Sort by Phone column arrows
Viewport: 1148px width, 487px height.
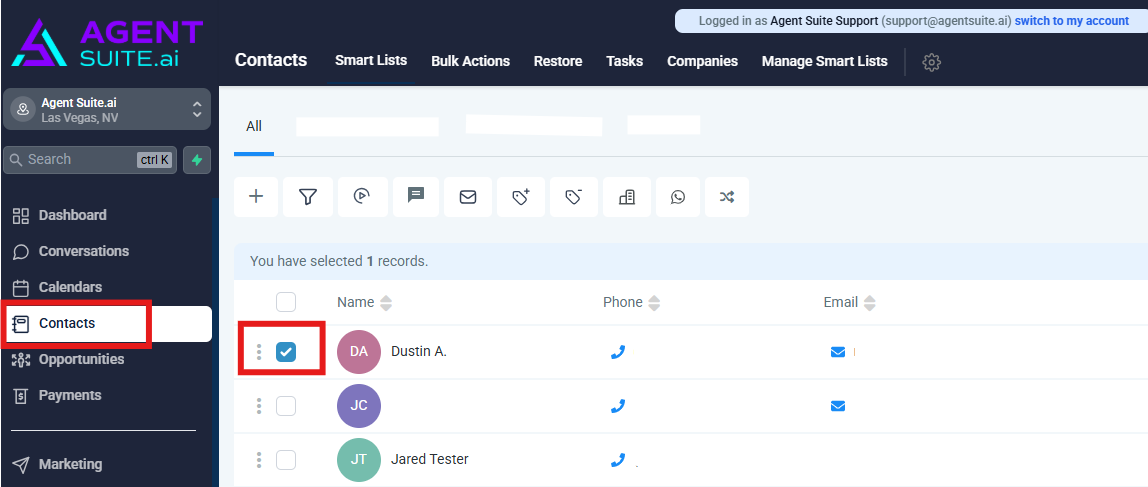click(654, 302)
